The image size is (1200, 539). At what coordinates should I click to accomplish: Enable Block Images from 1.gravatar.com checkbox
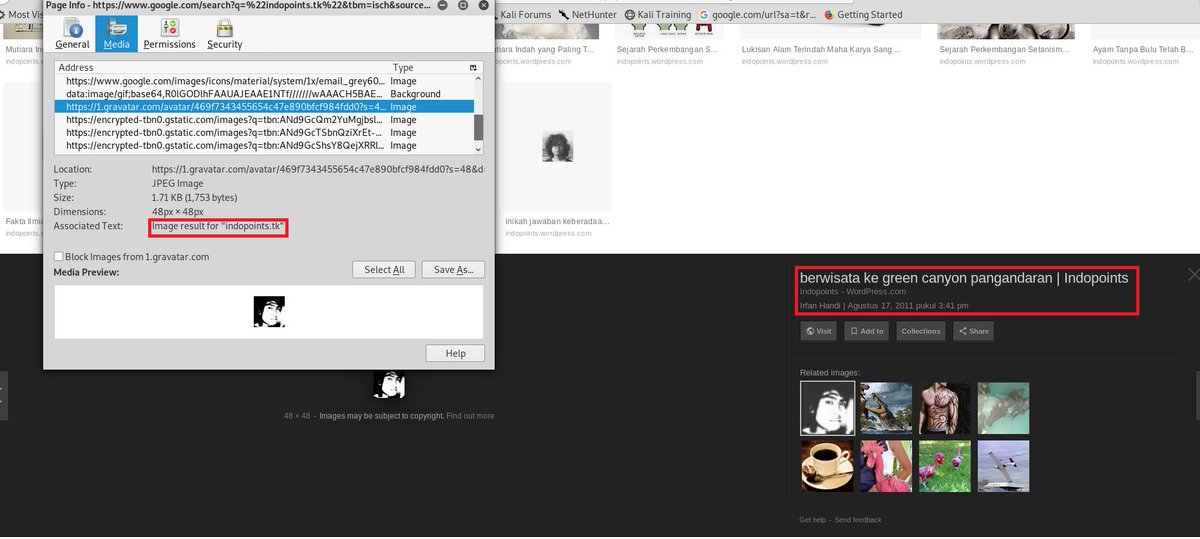click(x=58, y=257)
